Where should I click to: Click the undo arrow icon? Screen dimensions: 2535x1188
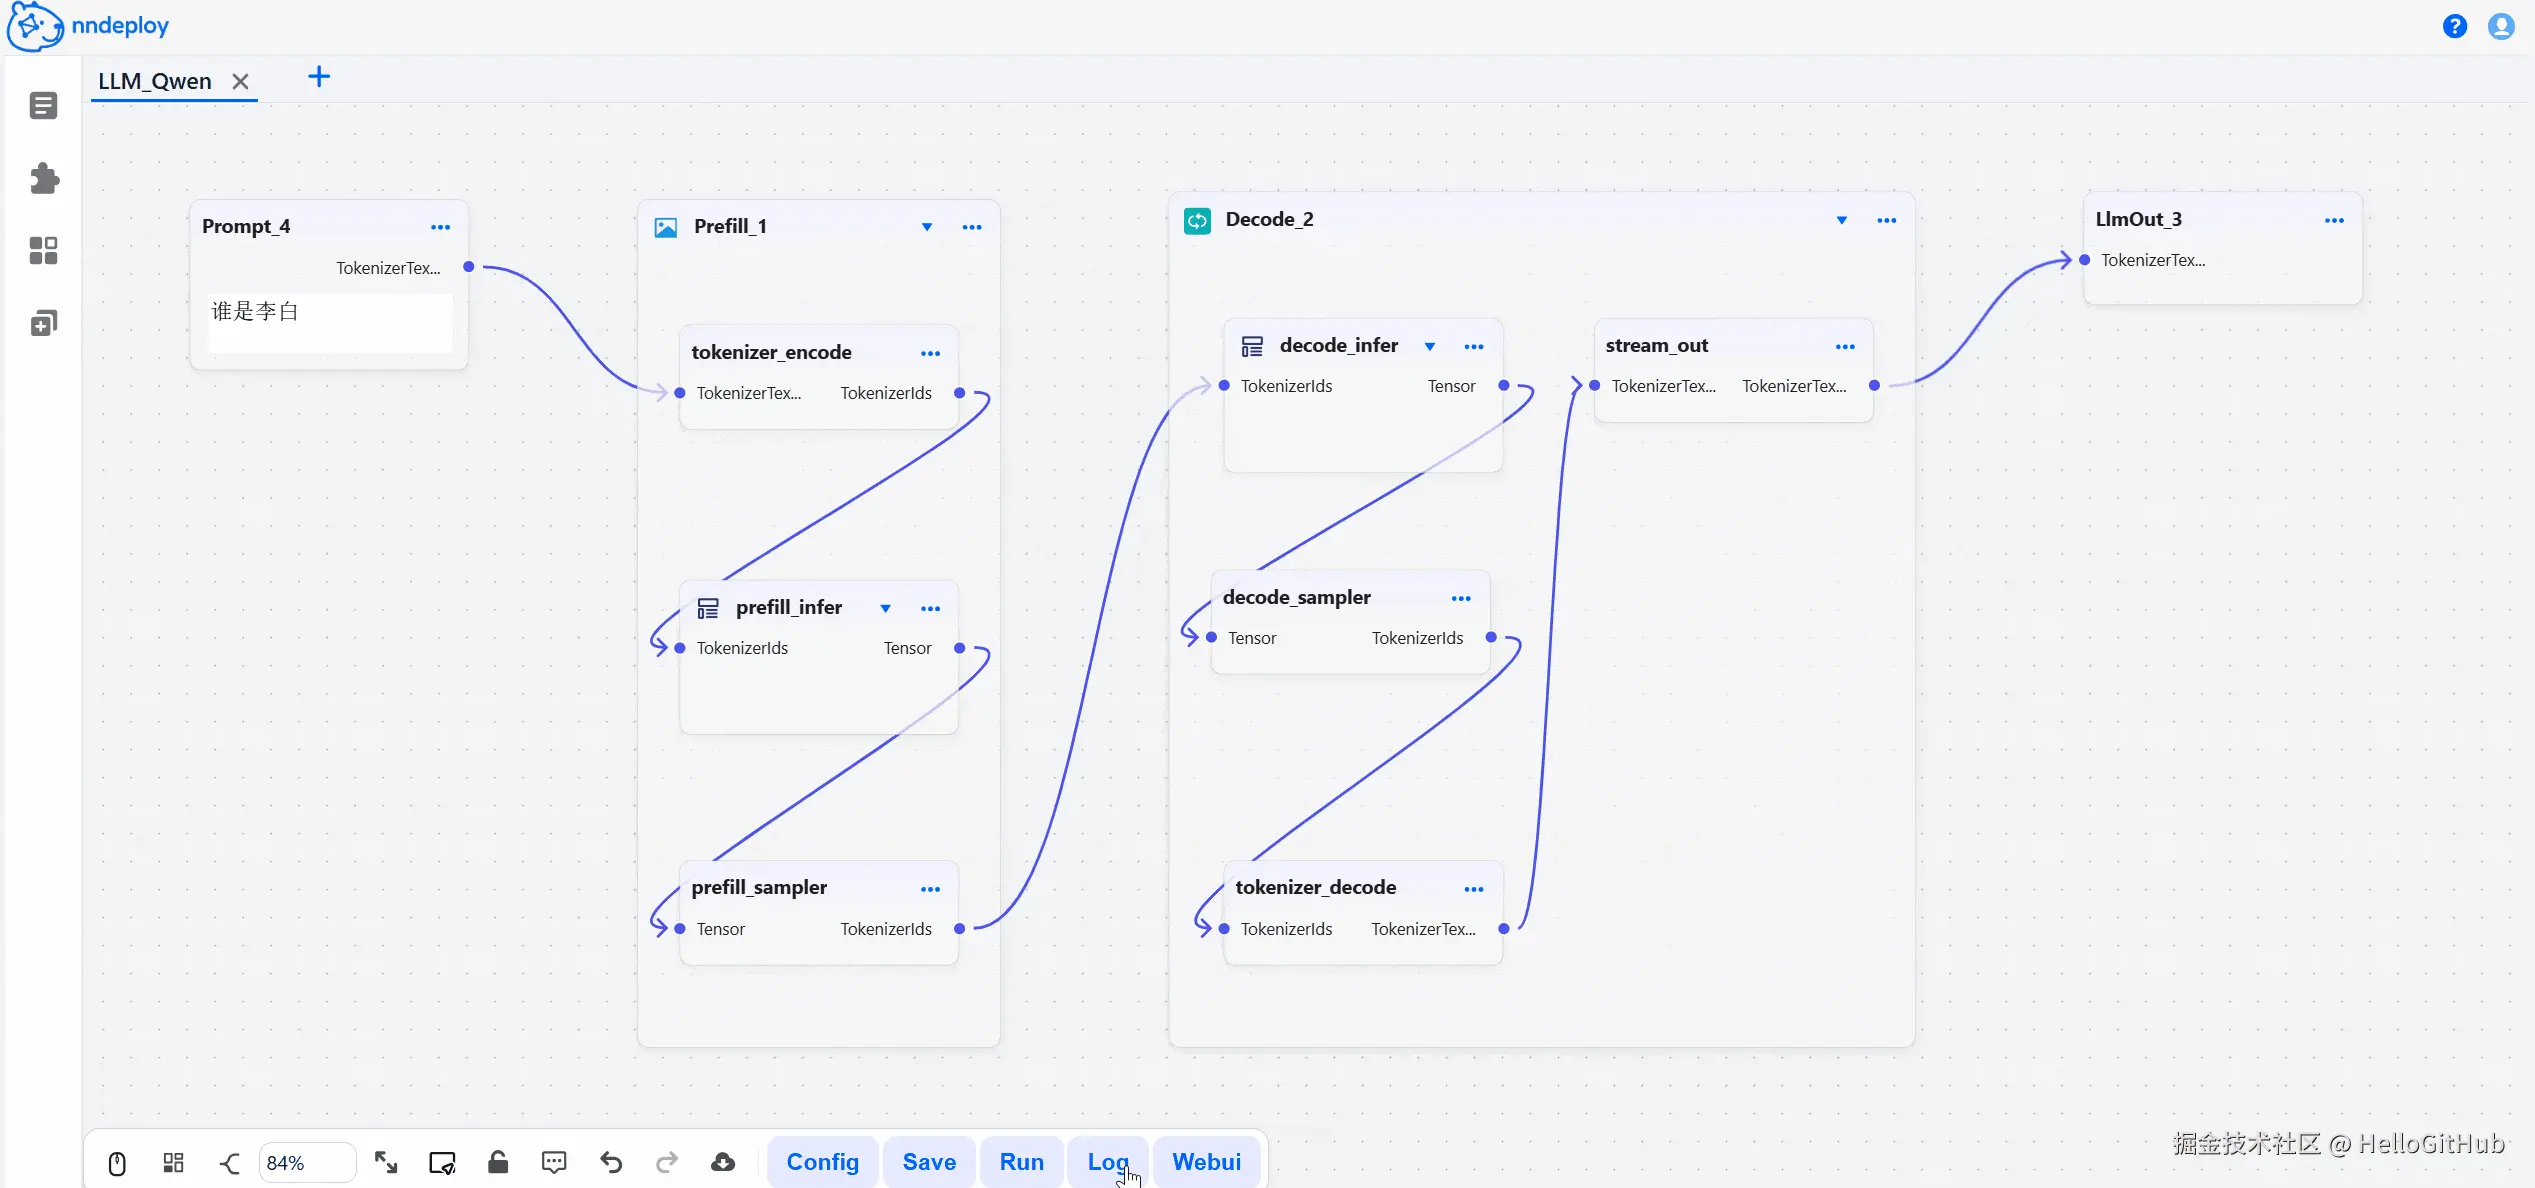click(611, 1162)
